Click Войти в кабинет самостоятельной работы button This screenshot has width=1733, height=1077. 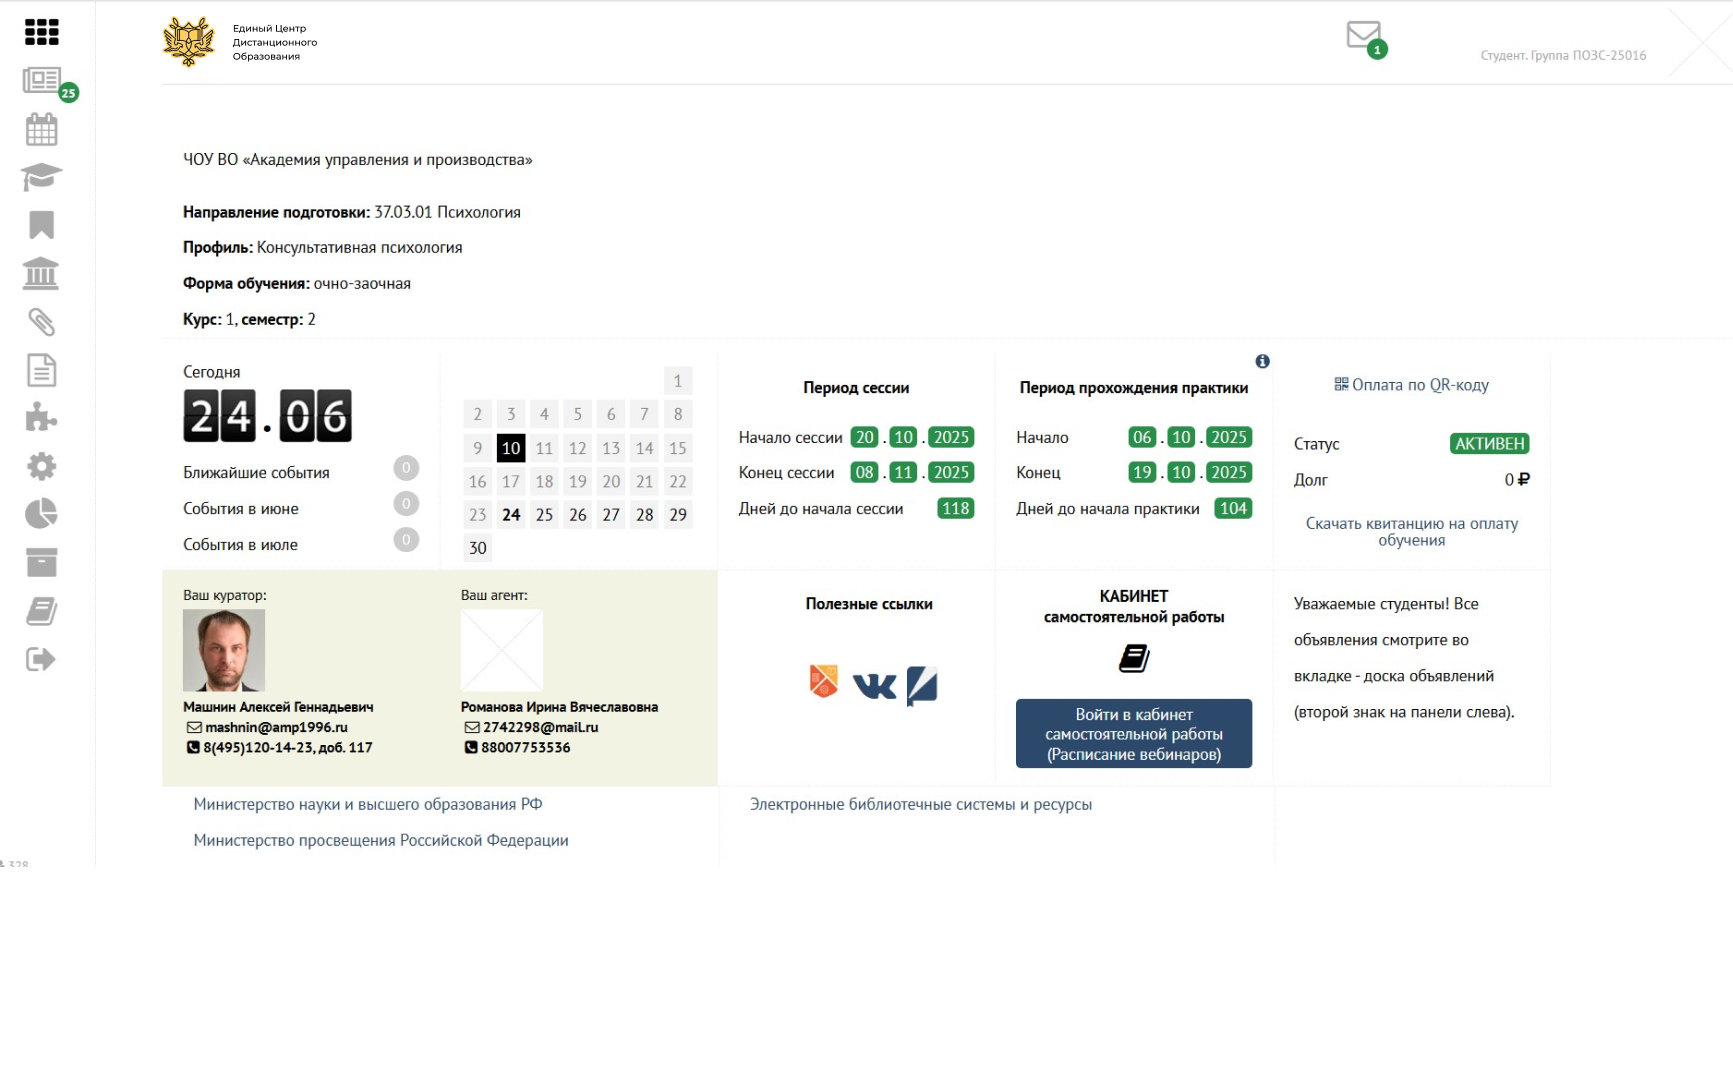(1134, 734)
